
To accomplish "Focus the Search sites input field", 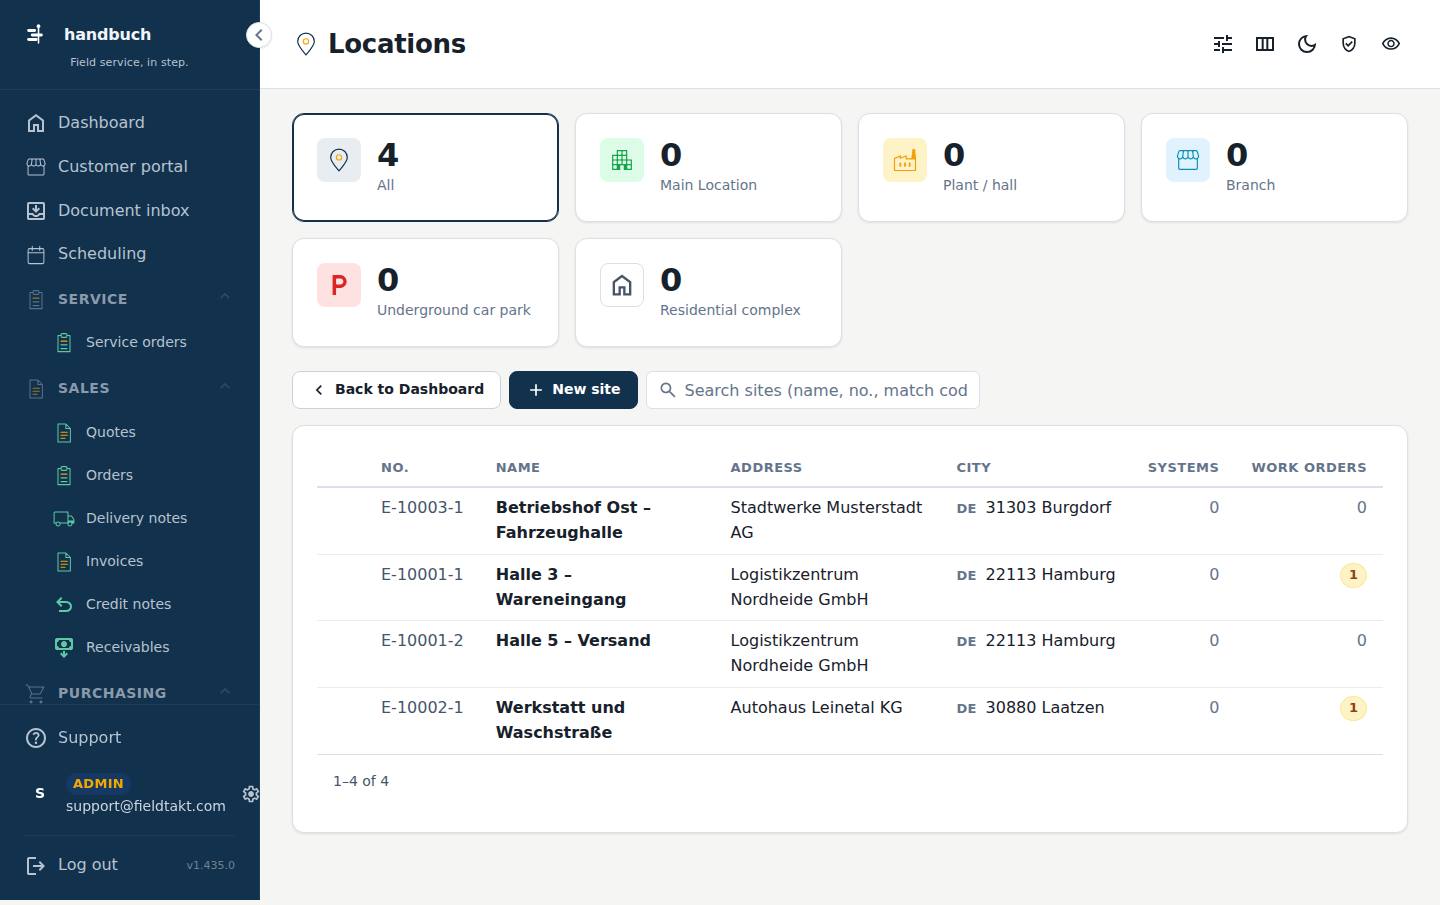I will [x=813, y=390].
